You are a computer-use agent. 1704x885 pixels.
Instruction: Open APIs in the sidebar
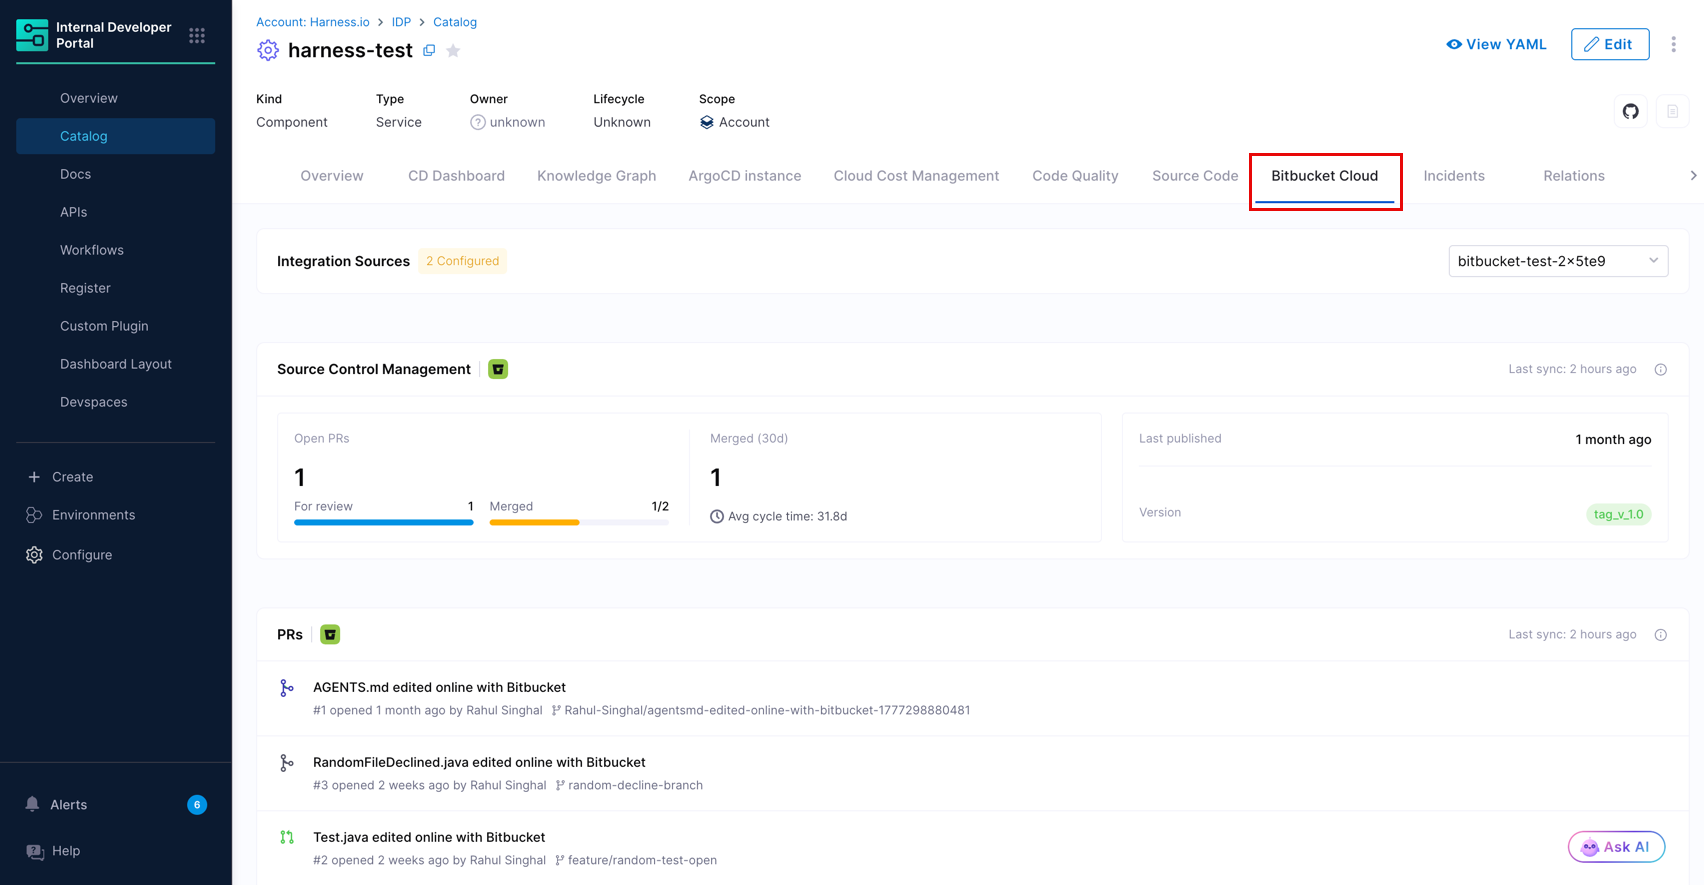coord(115,212)
